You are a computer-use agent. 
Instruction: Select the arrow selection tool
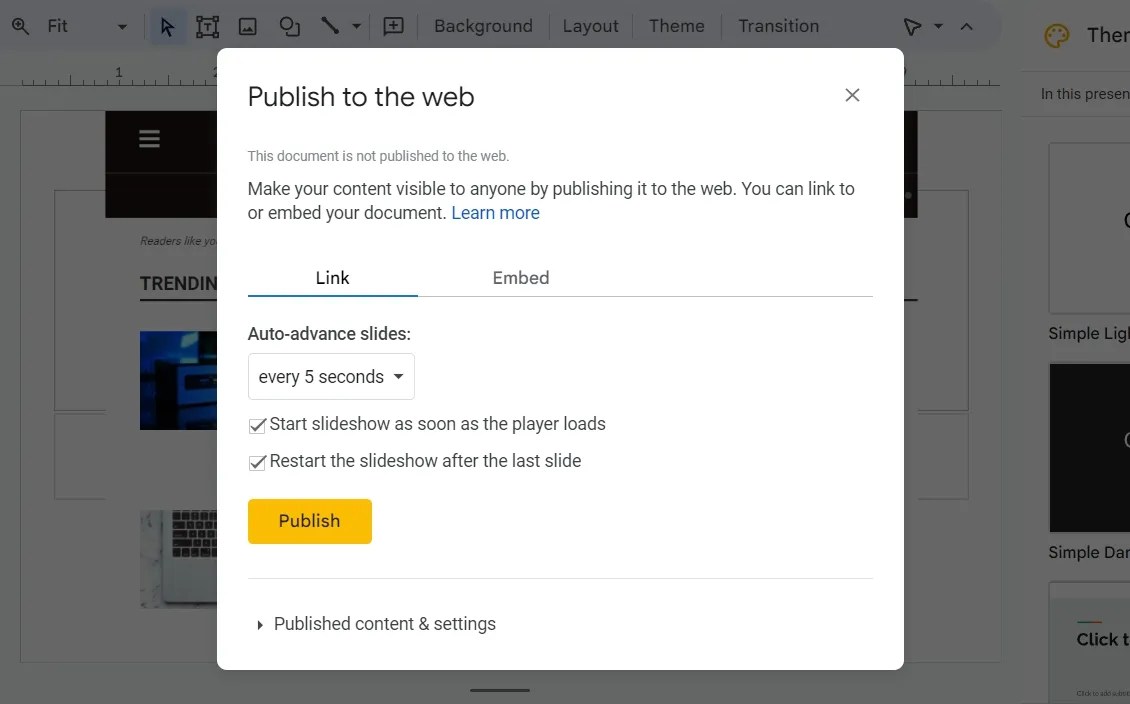pyautogui.click(x=167, y=26)
